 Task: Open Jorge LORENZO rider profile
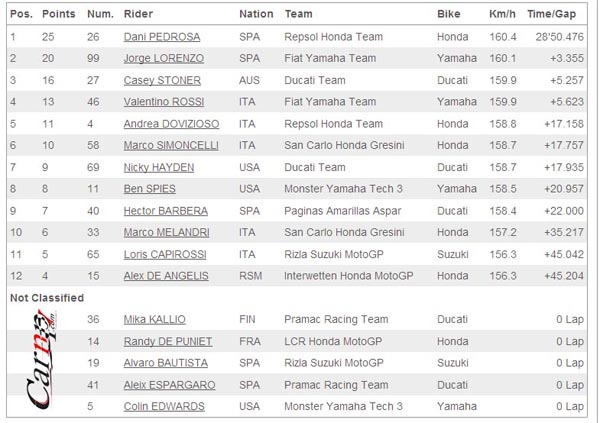point(163,58)
